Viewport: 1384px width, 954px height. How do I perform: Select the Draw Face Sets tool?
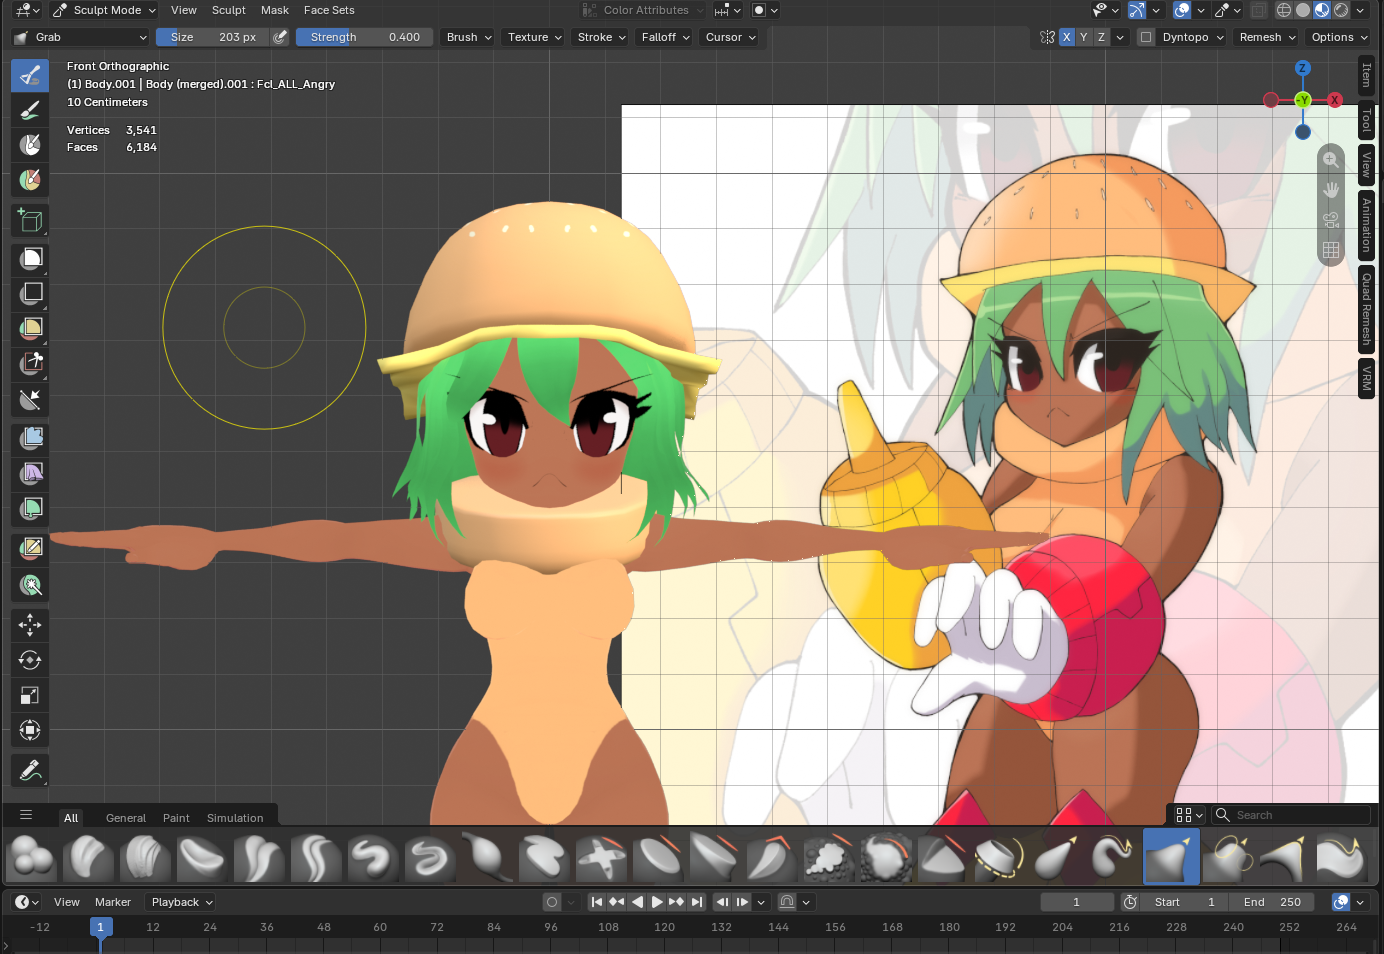pos(30,180)
